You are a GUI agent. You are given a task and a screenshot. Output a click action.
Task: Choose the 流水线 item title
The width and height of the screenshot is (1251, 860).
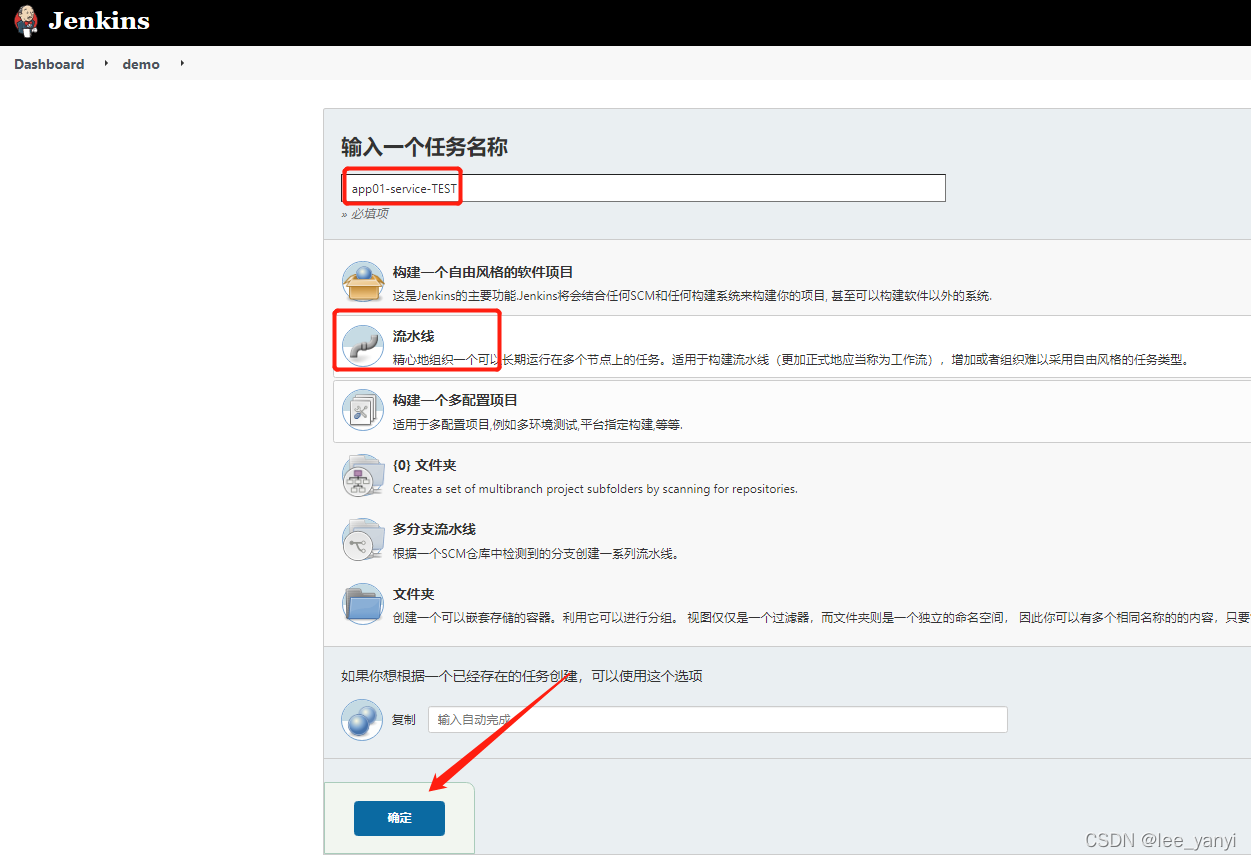[x=413, y=336]
